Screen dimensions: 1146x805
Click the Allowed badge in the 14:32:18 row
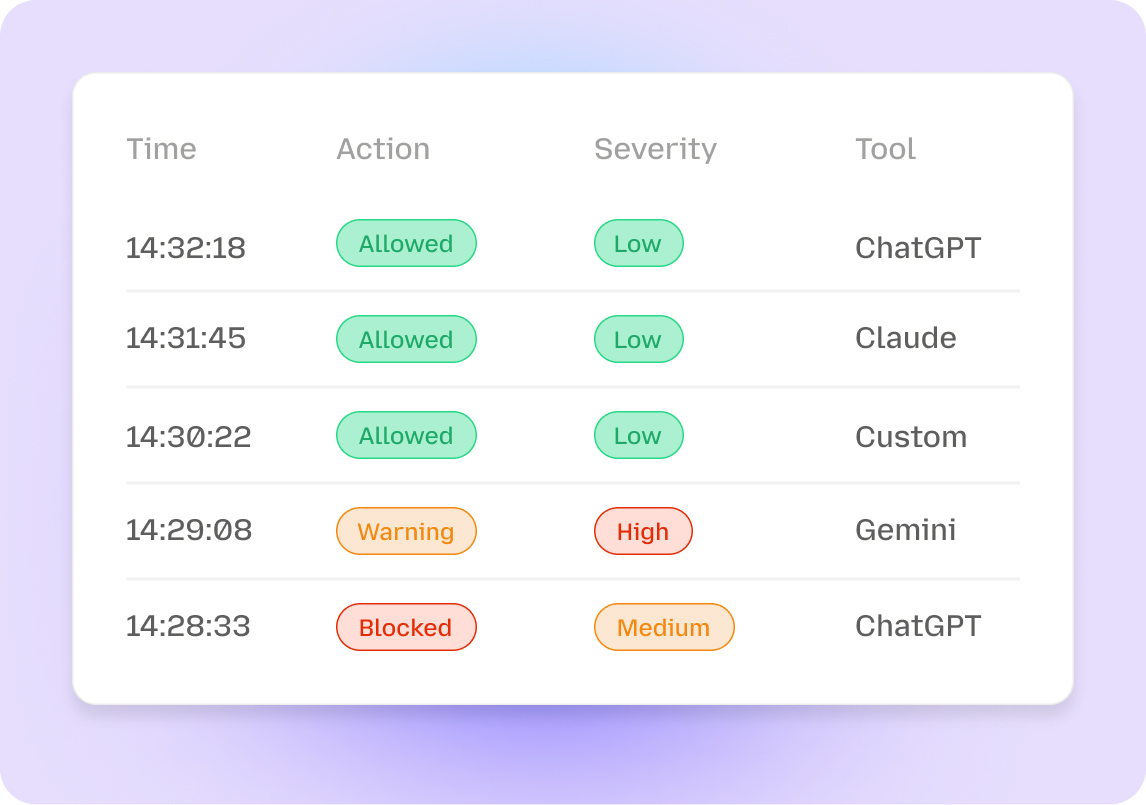click(x=406, y=244)
